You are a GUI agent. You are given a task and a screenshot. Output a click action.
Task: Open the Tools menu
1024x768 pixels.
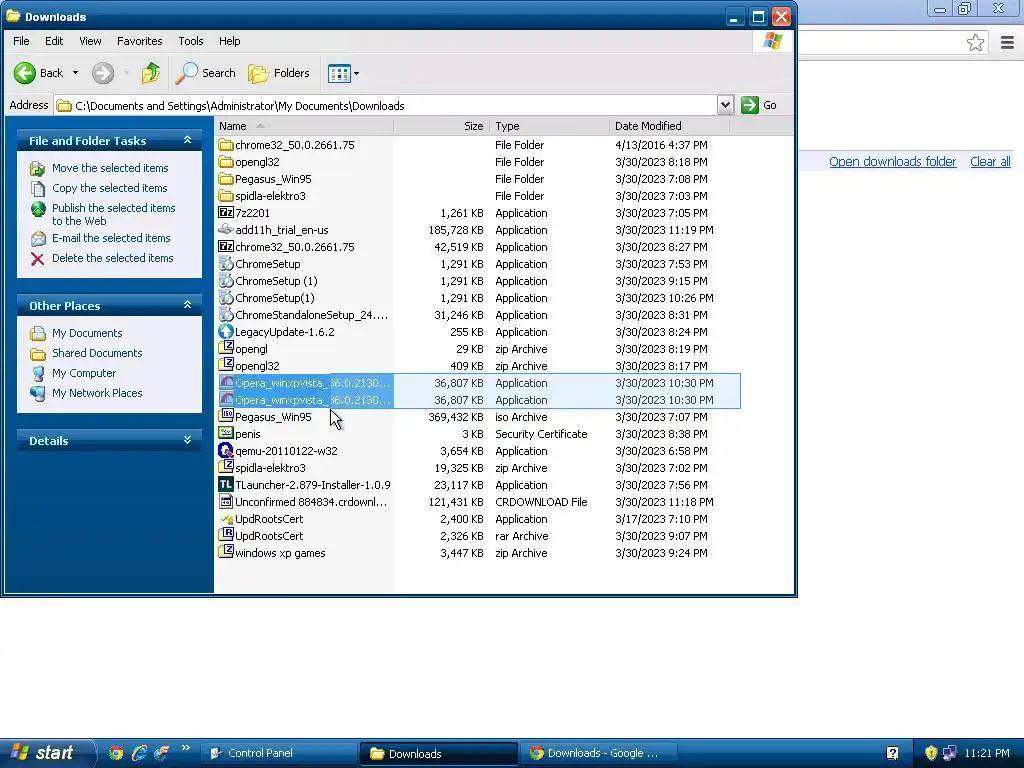click(191, 41)
